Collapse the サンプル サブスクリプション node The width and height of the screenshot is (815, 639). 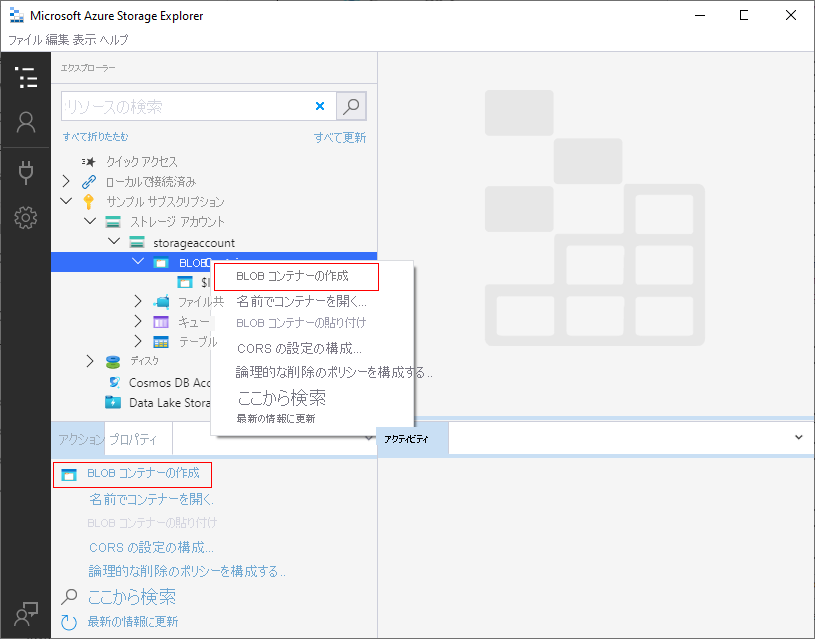[66, 201]
